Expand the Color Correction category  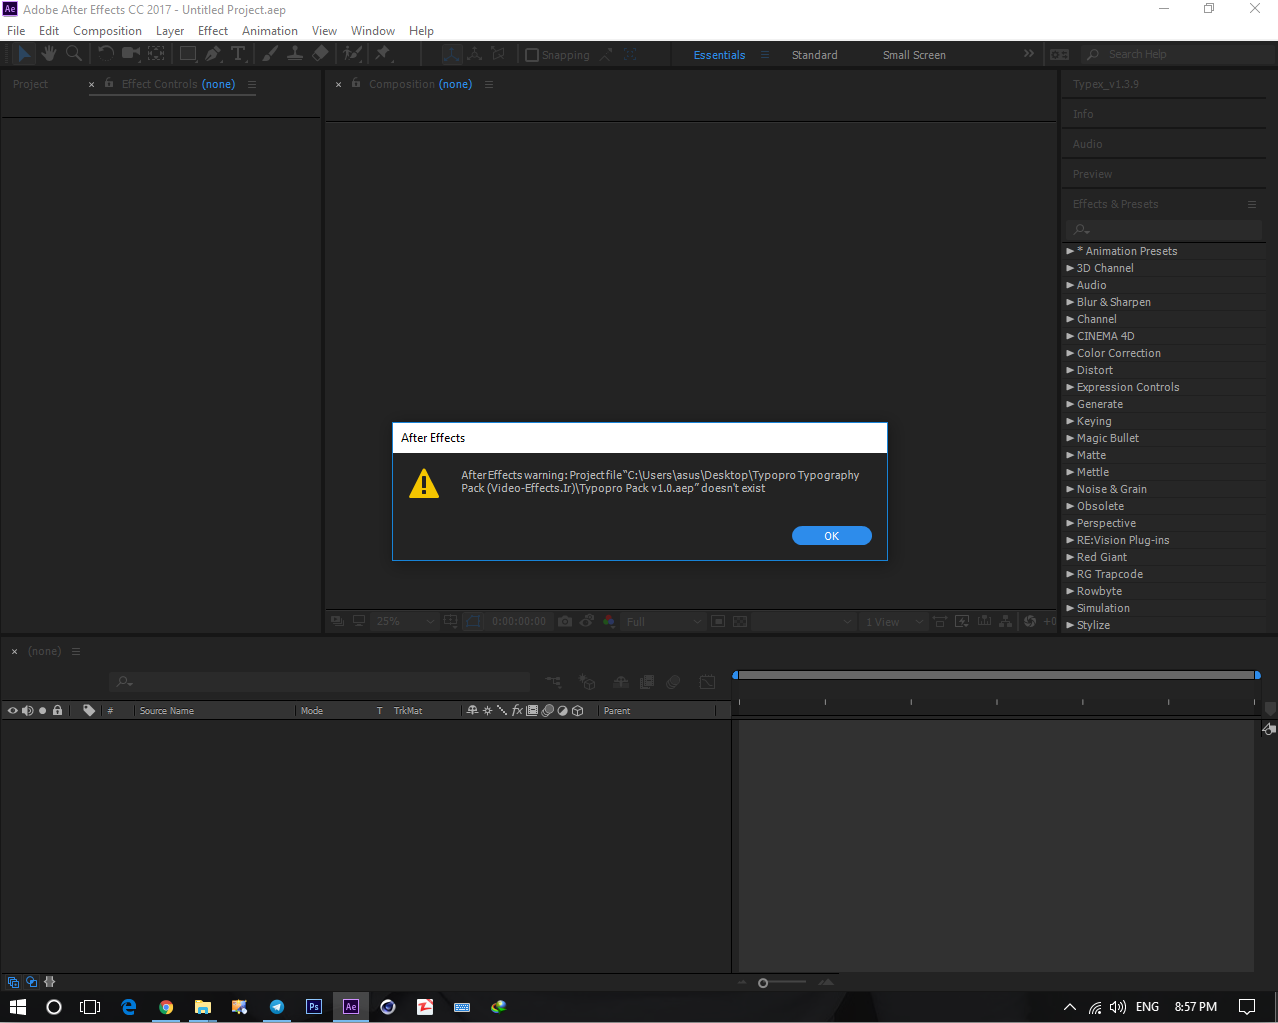pos(1070,353)
